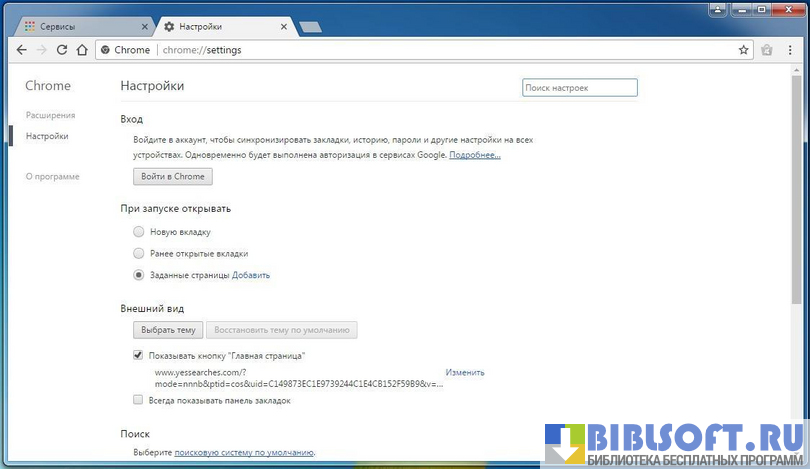Click the extension icon beside the star
This screenshot has width=810, height=469.
click(x=766, y=50)
